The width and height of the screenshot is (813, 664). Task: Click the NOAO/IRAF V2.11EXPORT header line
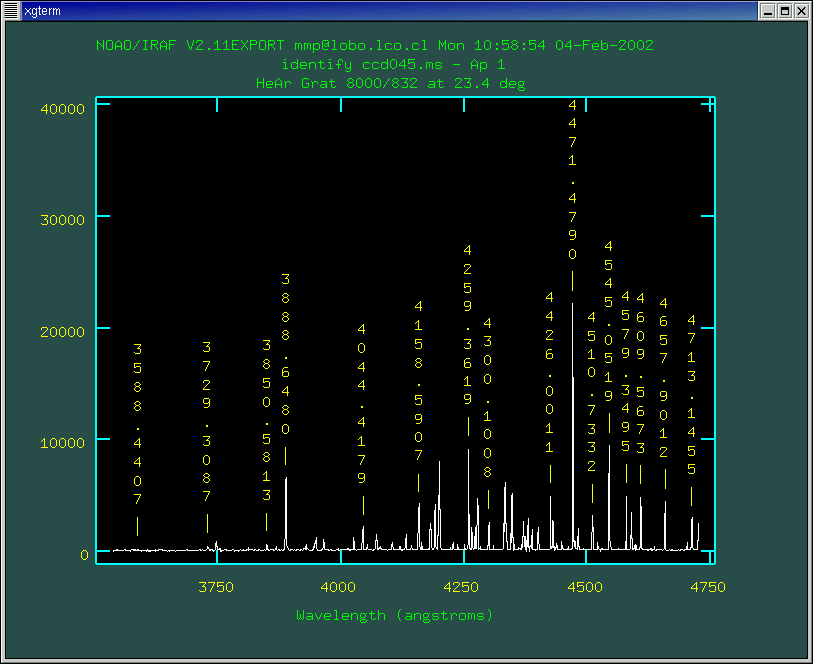pos(375,46)
